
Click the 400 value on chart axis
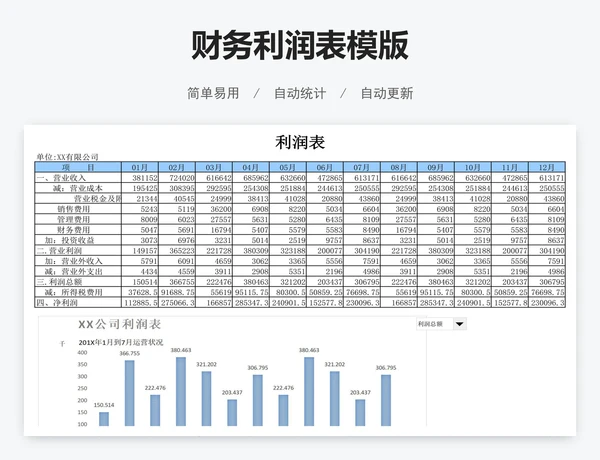(82, 352)
